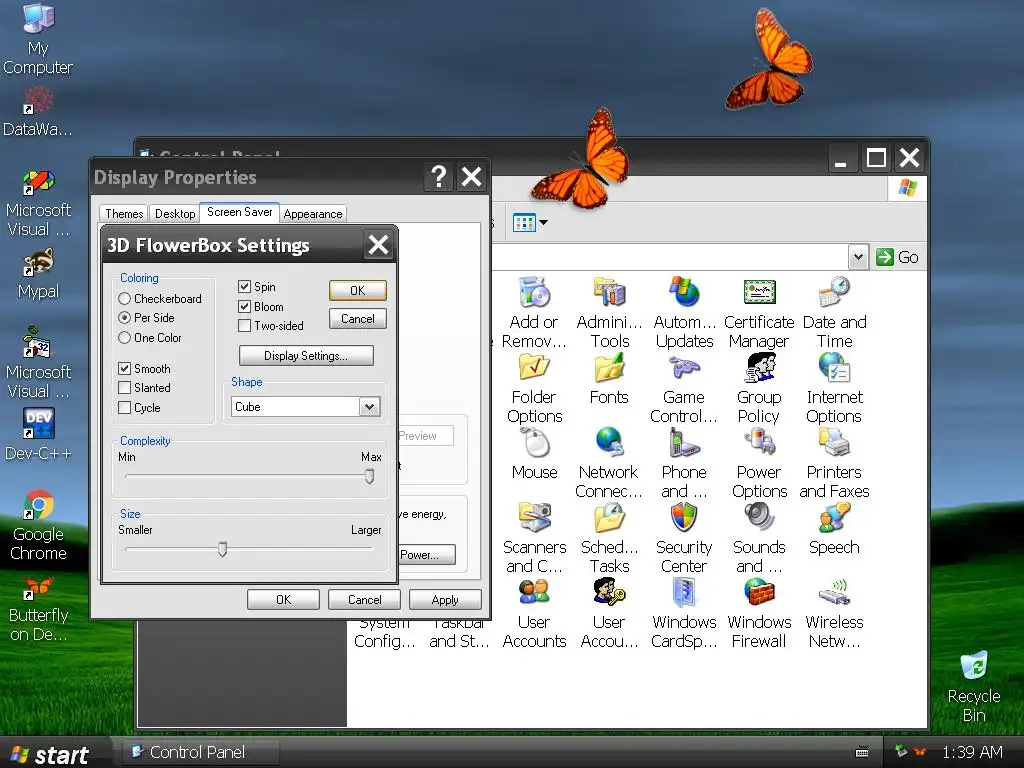Enable the Two-sided checkbox
Viewport: 1024px width, 768px height.
click(x=271, y=325)
